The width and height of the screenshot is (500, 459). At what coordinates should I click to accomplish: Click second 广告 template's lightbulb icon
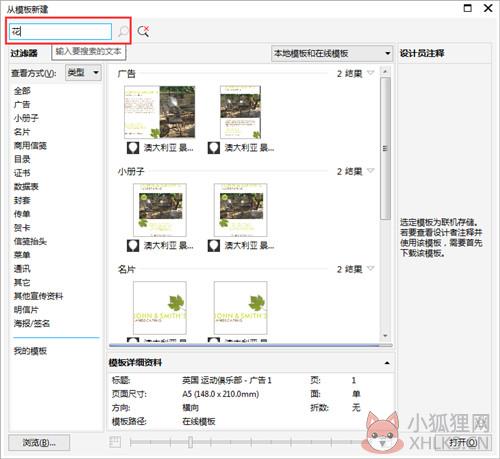point(214,148)
